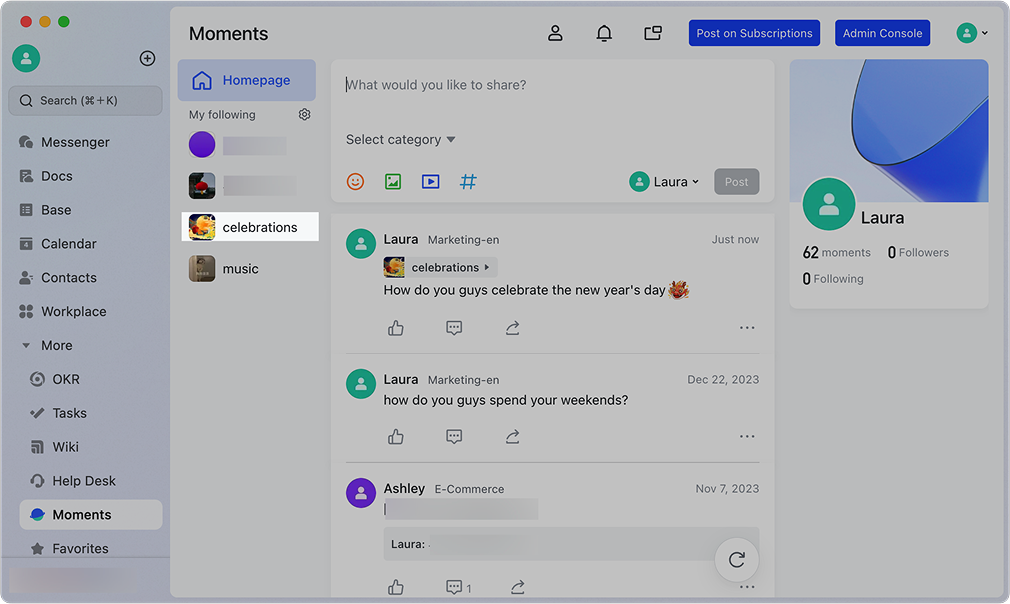The width and height of the screenshot is (1010, 604).
Task: Like the weekends post by Laura
Action: [x=396, y=437]
